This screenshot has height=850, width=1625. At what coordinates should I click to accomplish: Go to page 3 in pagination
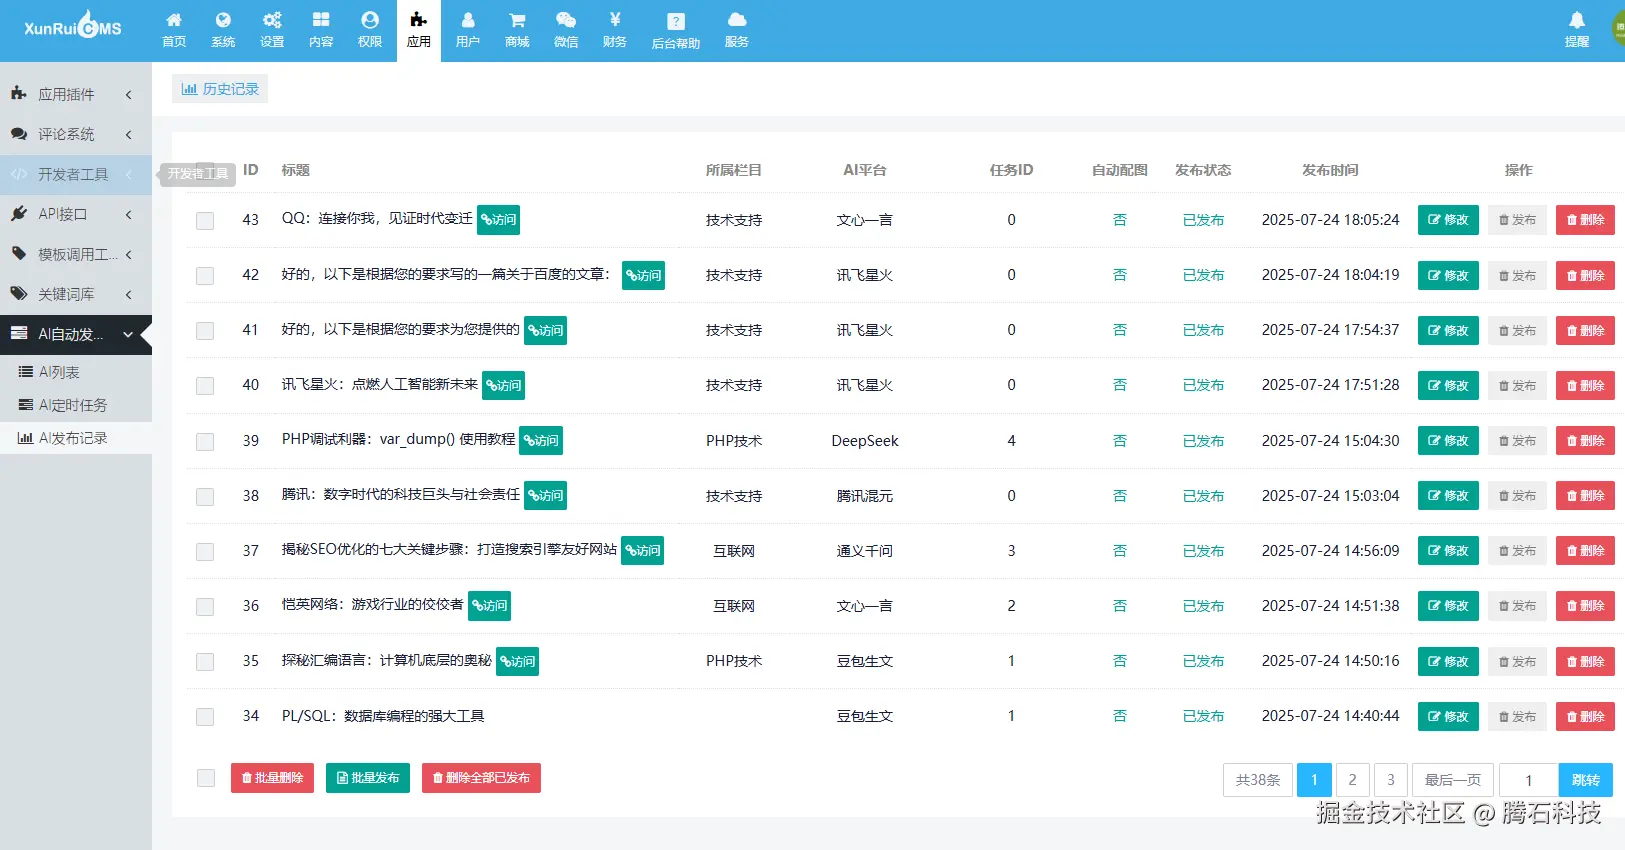coord(1390,780)
